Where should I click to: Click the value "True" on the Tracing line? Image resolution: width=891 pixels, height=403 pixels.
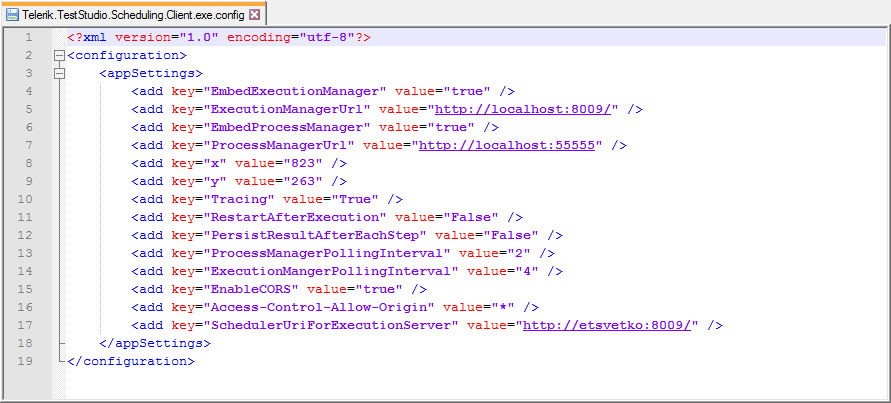point(355,200)
